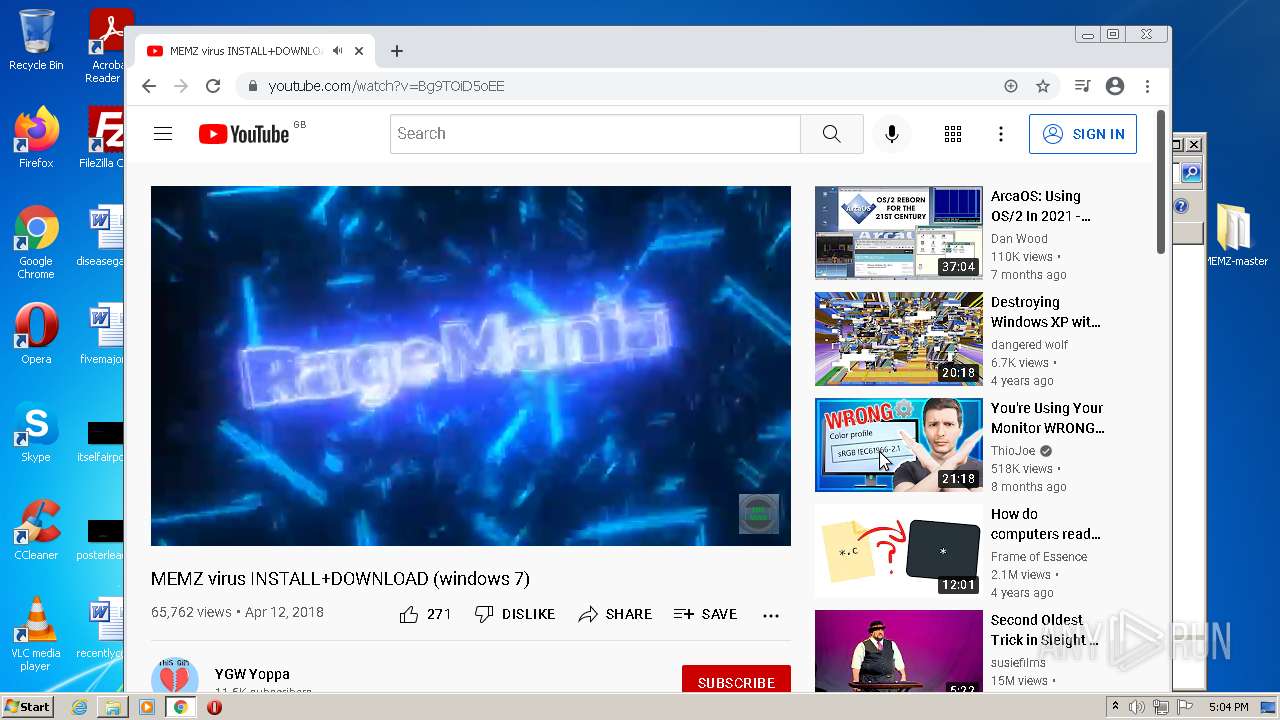Open You're Using Your Monitor WRONG thumbnail
This screenshot has width=1280, height=720.
pyautogui.click(x=899, y=445)
